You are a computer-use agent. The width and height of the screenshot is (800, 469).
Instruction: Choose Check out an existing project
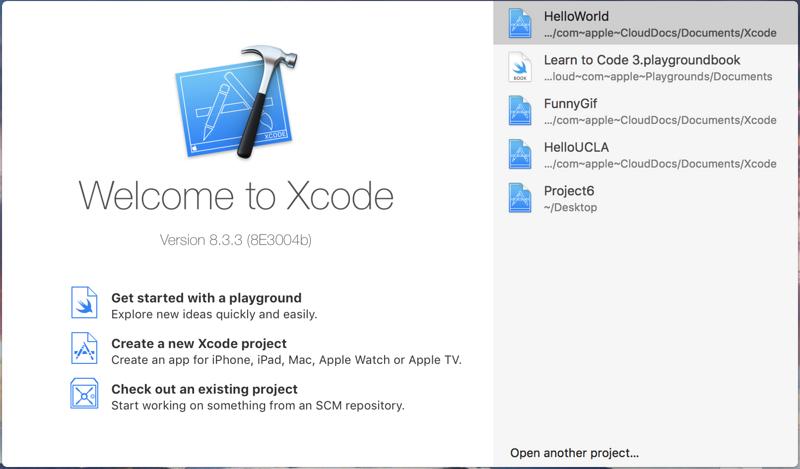pyautogui.click(x=204, y=389)
